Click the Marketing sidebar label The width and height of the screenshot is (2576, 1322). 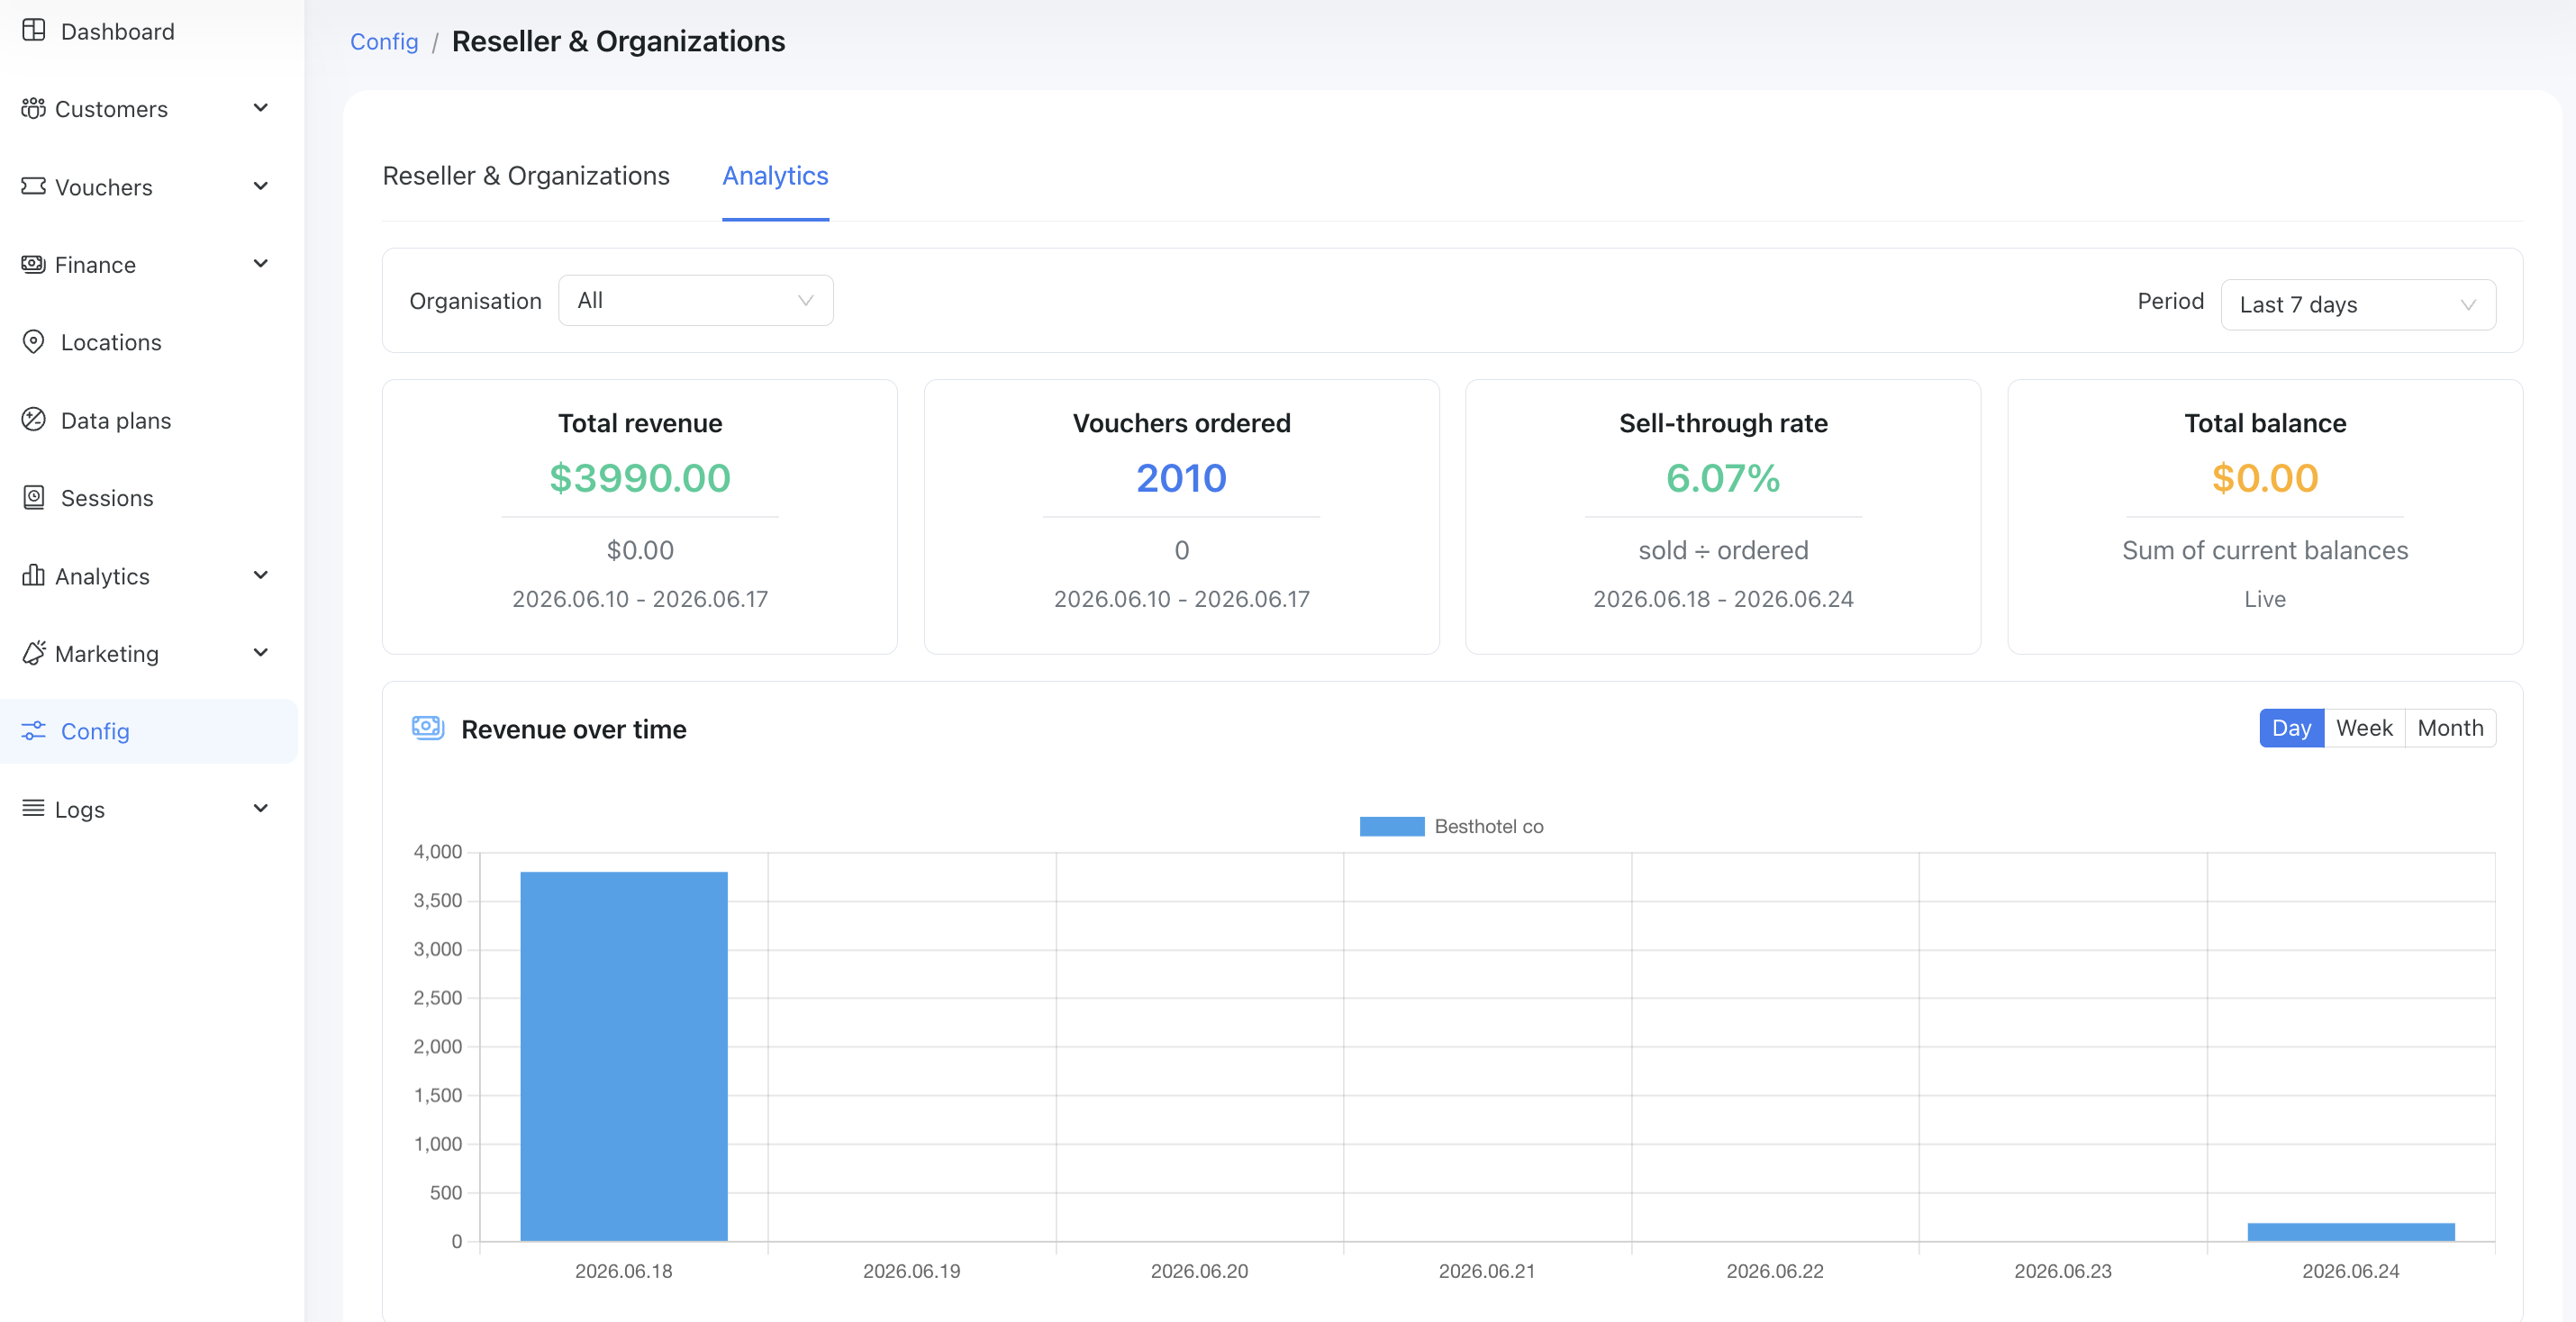tap(107, 654)
